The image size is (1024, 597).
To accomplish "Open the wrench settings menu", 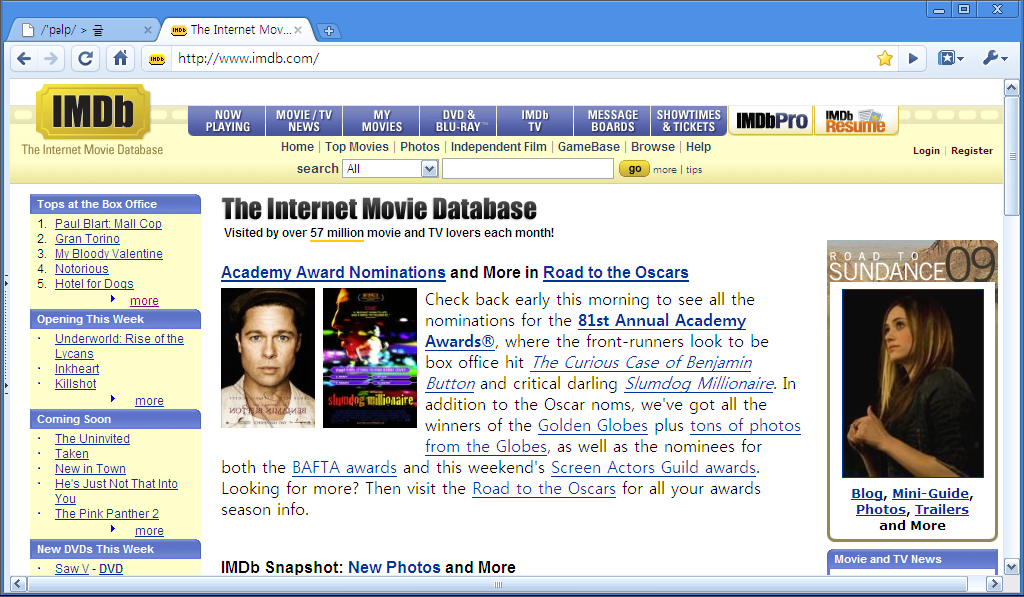I will 995,59.
